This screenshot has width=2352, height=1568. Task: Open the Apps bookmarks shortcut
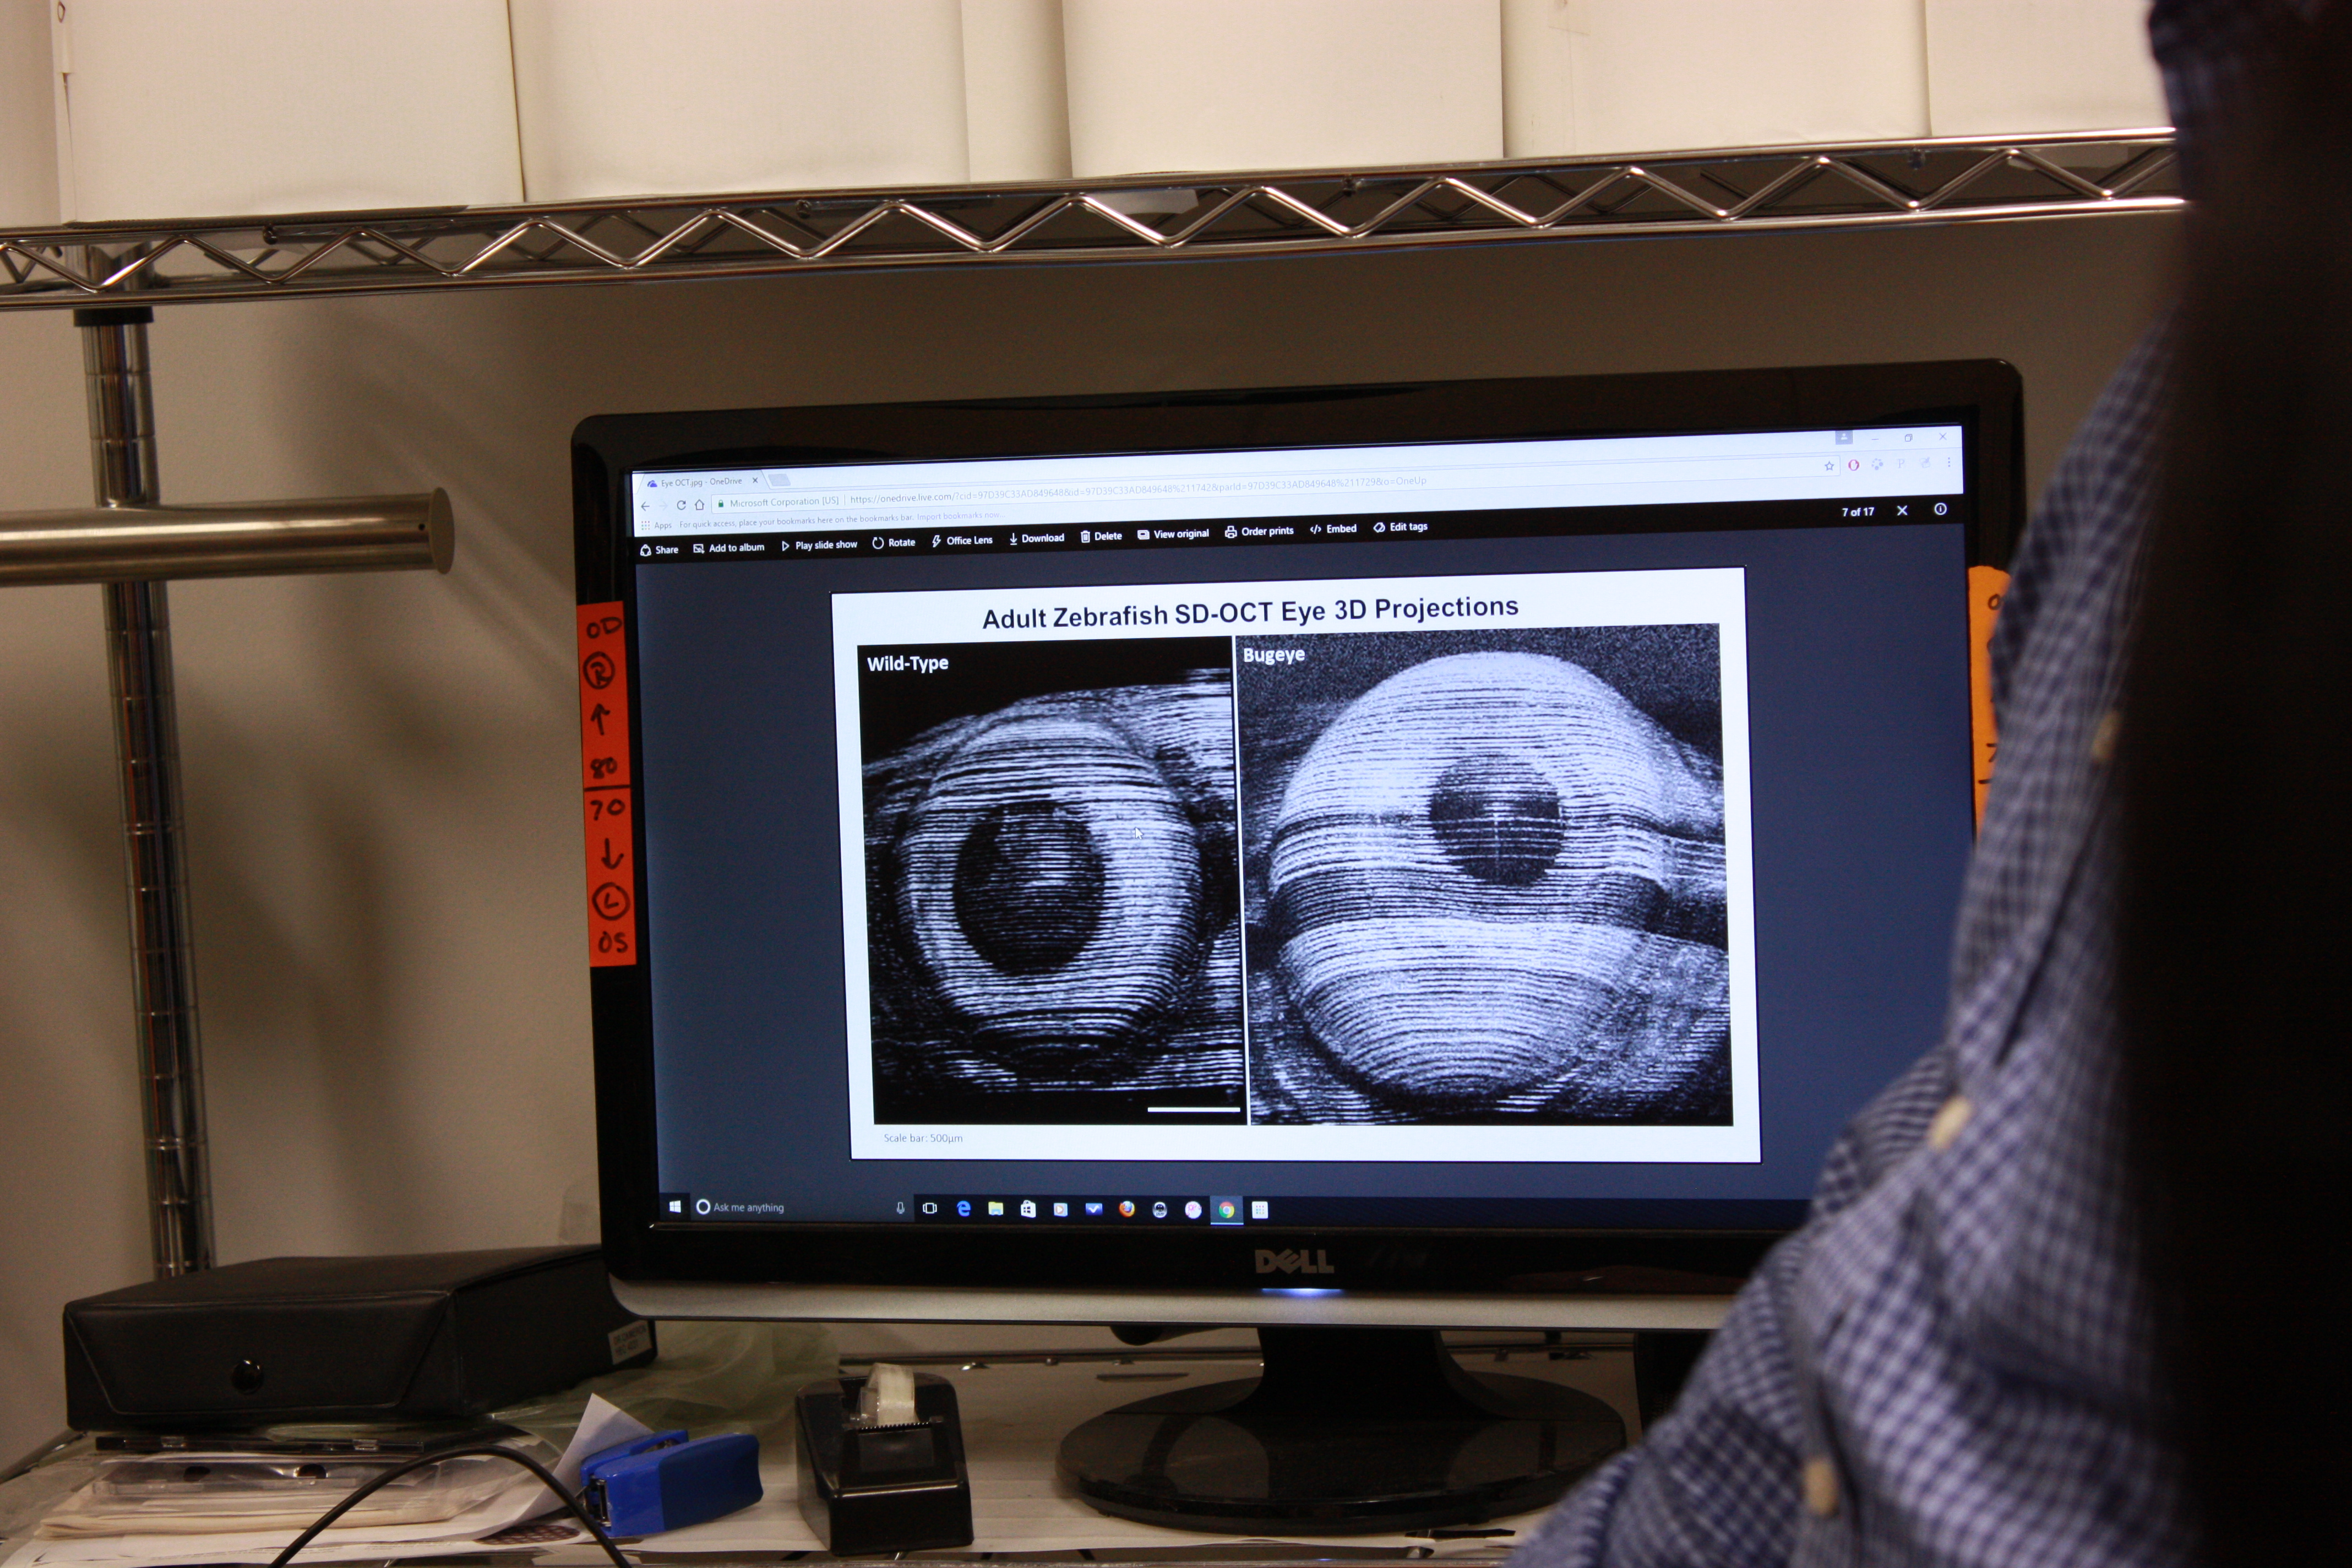click(656, 525)
